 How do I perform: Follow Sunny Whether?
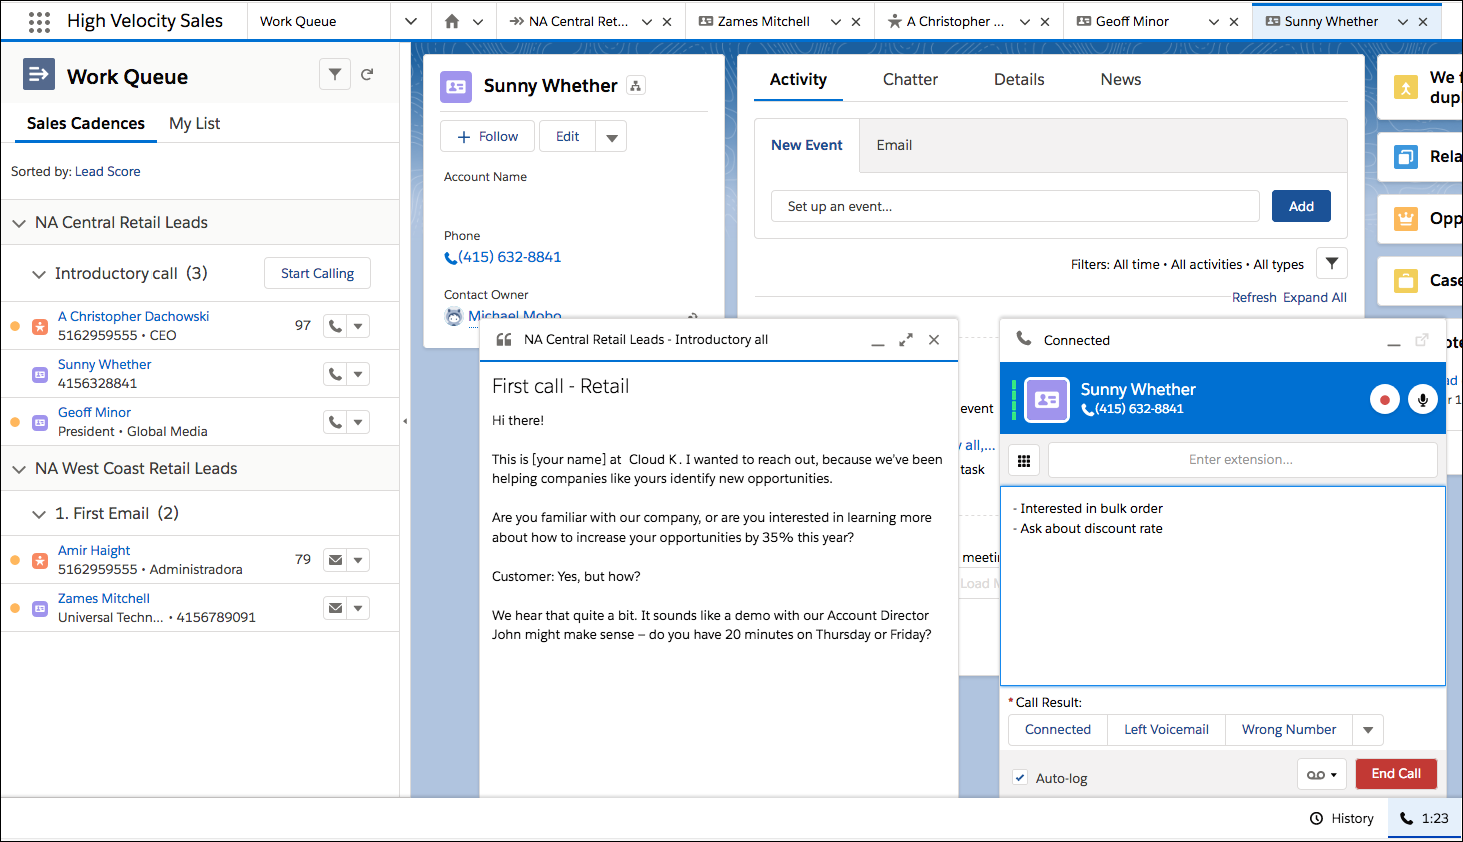pos(487,137)
